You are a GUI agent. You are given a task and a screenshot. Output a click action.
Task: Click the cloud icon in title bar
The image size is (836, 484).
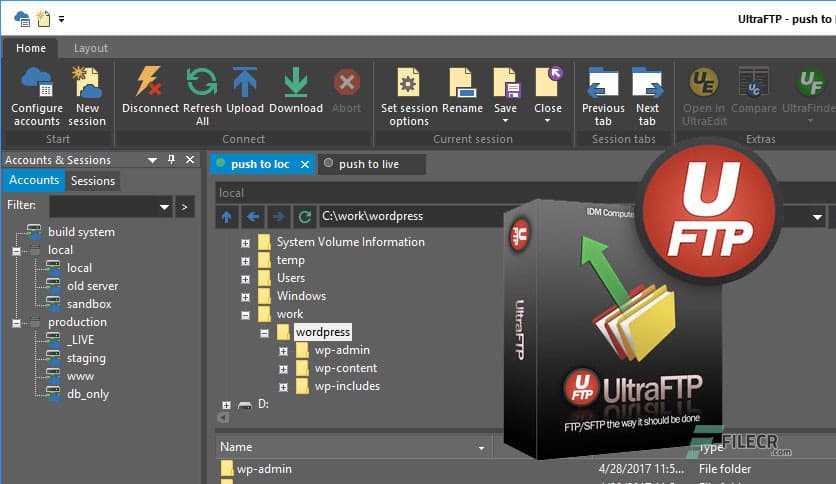point(22,19)
